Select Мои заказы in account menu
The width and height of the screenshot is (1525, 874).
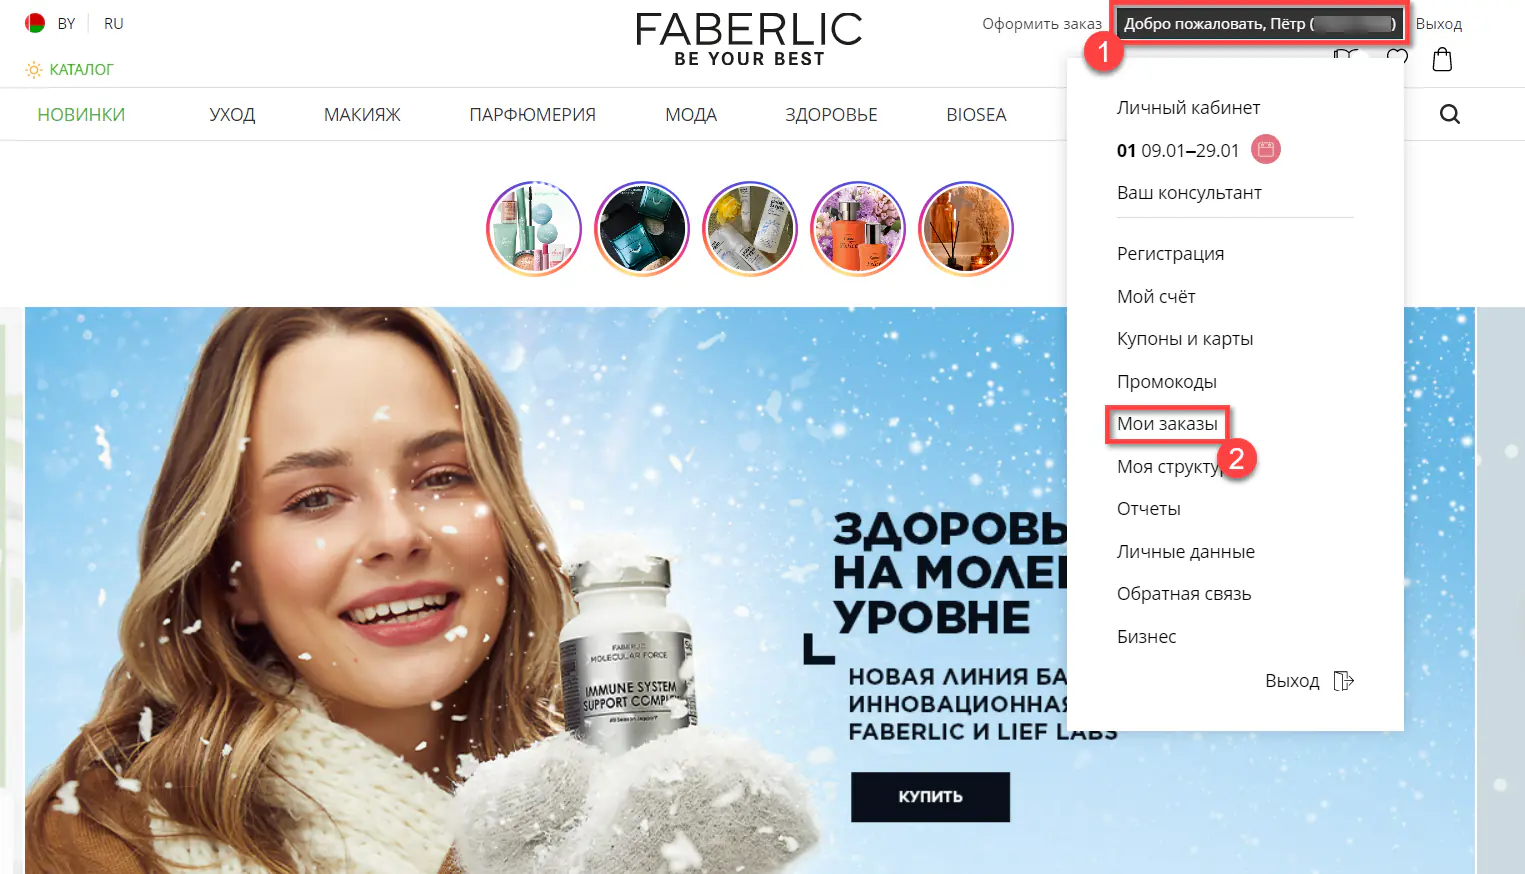(1167, 424)
